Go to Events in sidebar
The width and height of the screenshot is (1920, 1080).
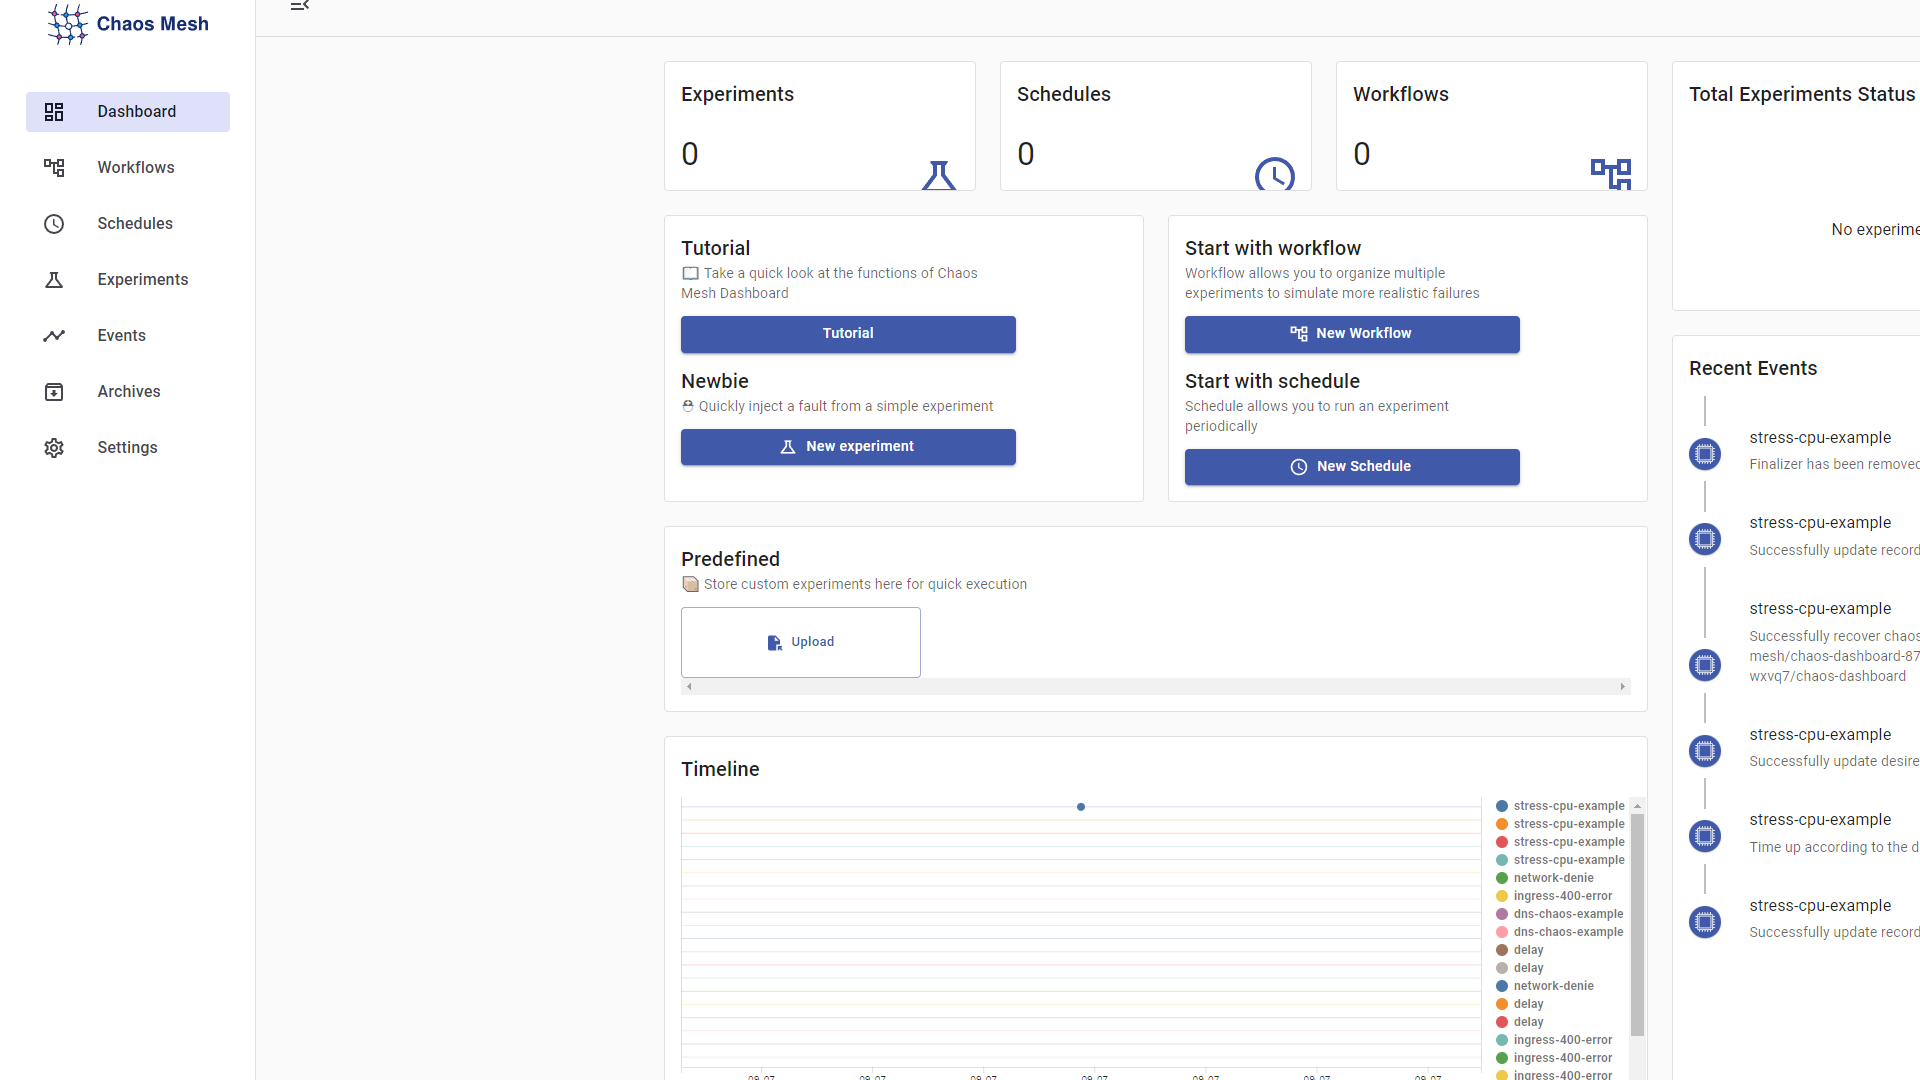tap(121, 336)
